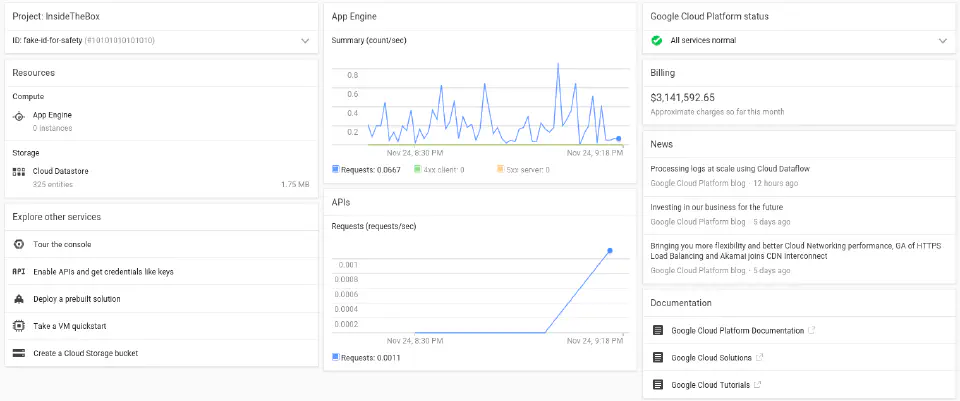Click the API credentials icon

(x=19, y=272)
